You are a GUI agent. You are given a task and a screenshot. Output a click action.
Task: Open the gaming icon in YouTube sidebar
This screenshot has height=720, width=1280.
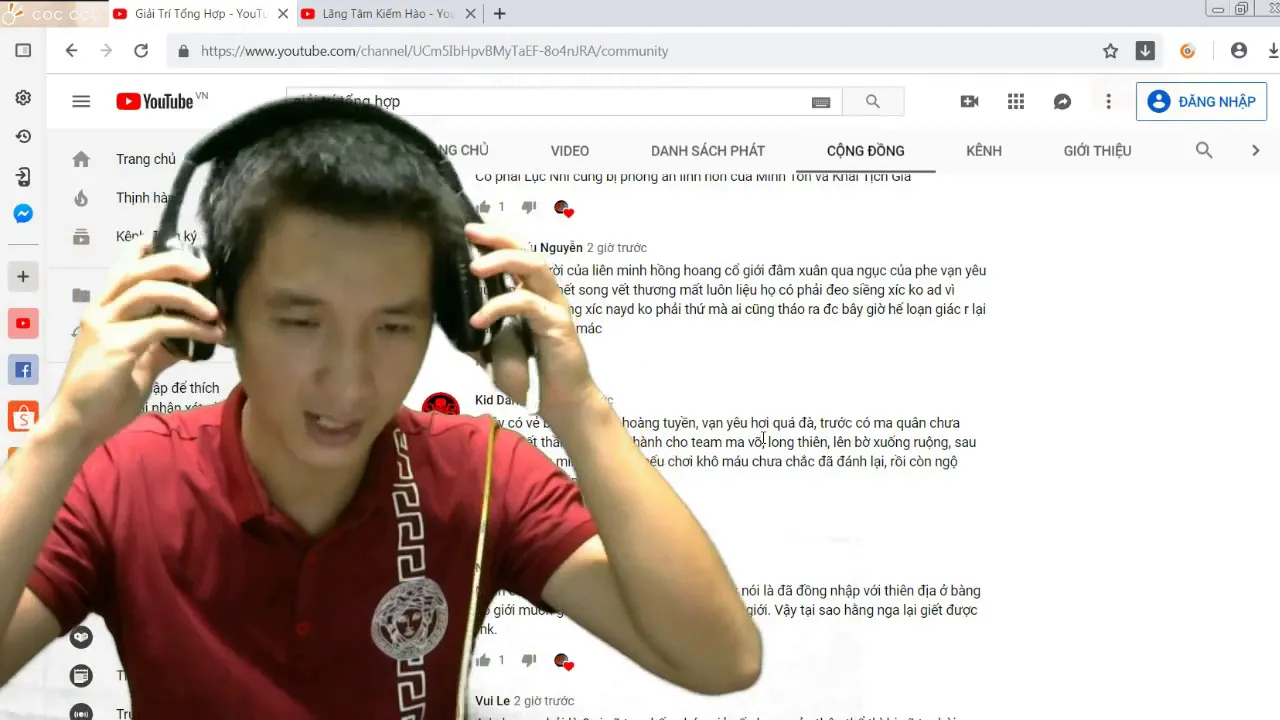point(81,636)
